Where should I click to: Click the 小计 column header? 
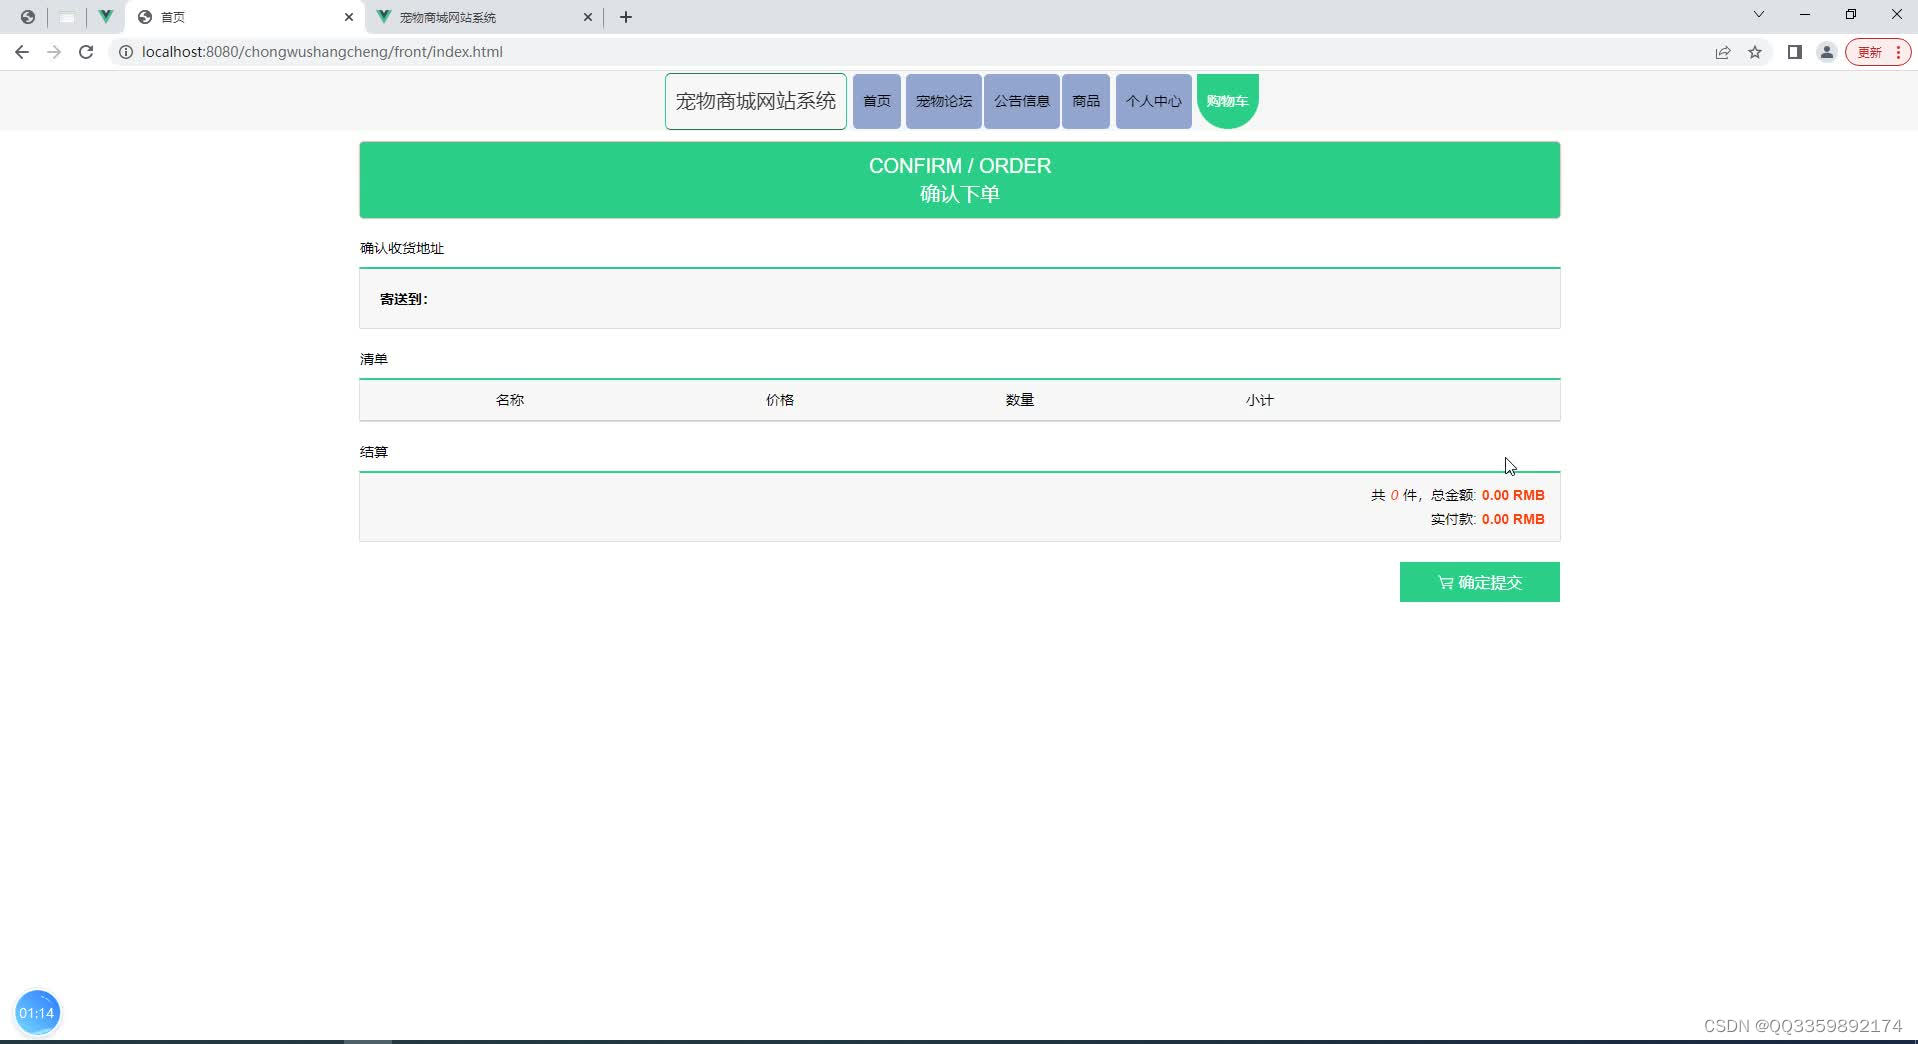coord(1260,400)
